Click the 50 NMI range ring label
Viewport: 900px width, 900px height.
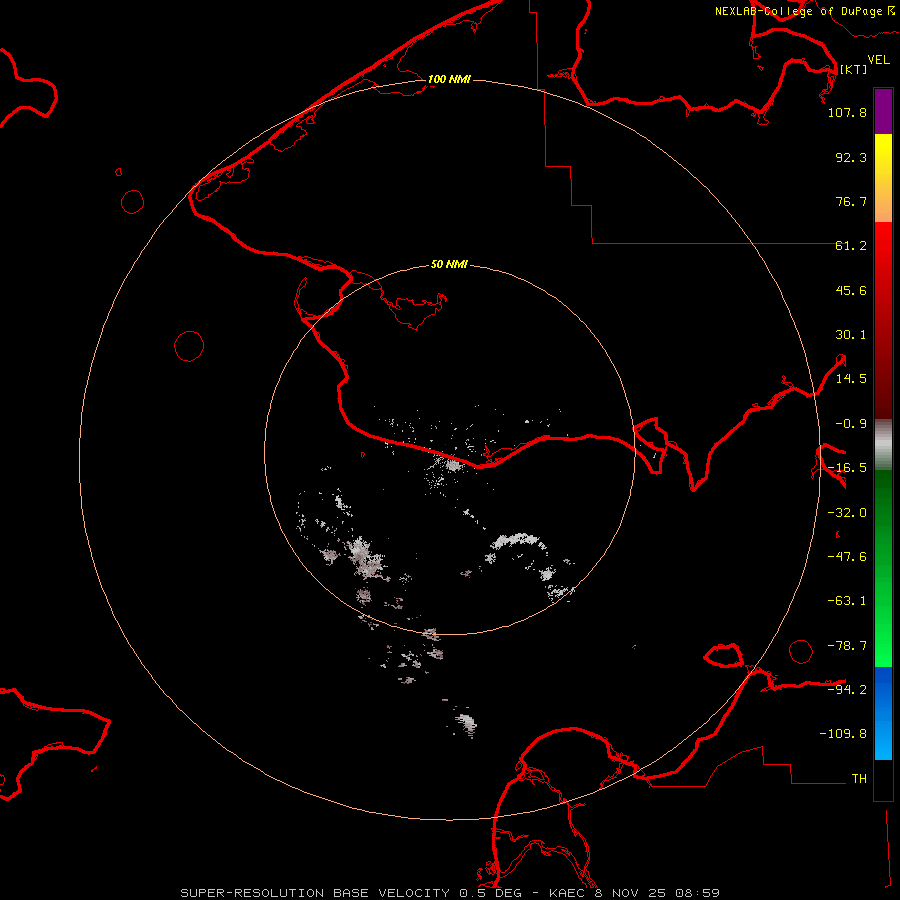pos(449,264)
